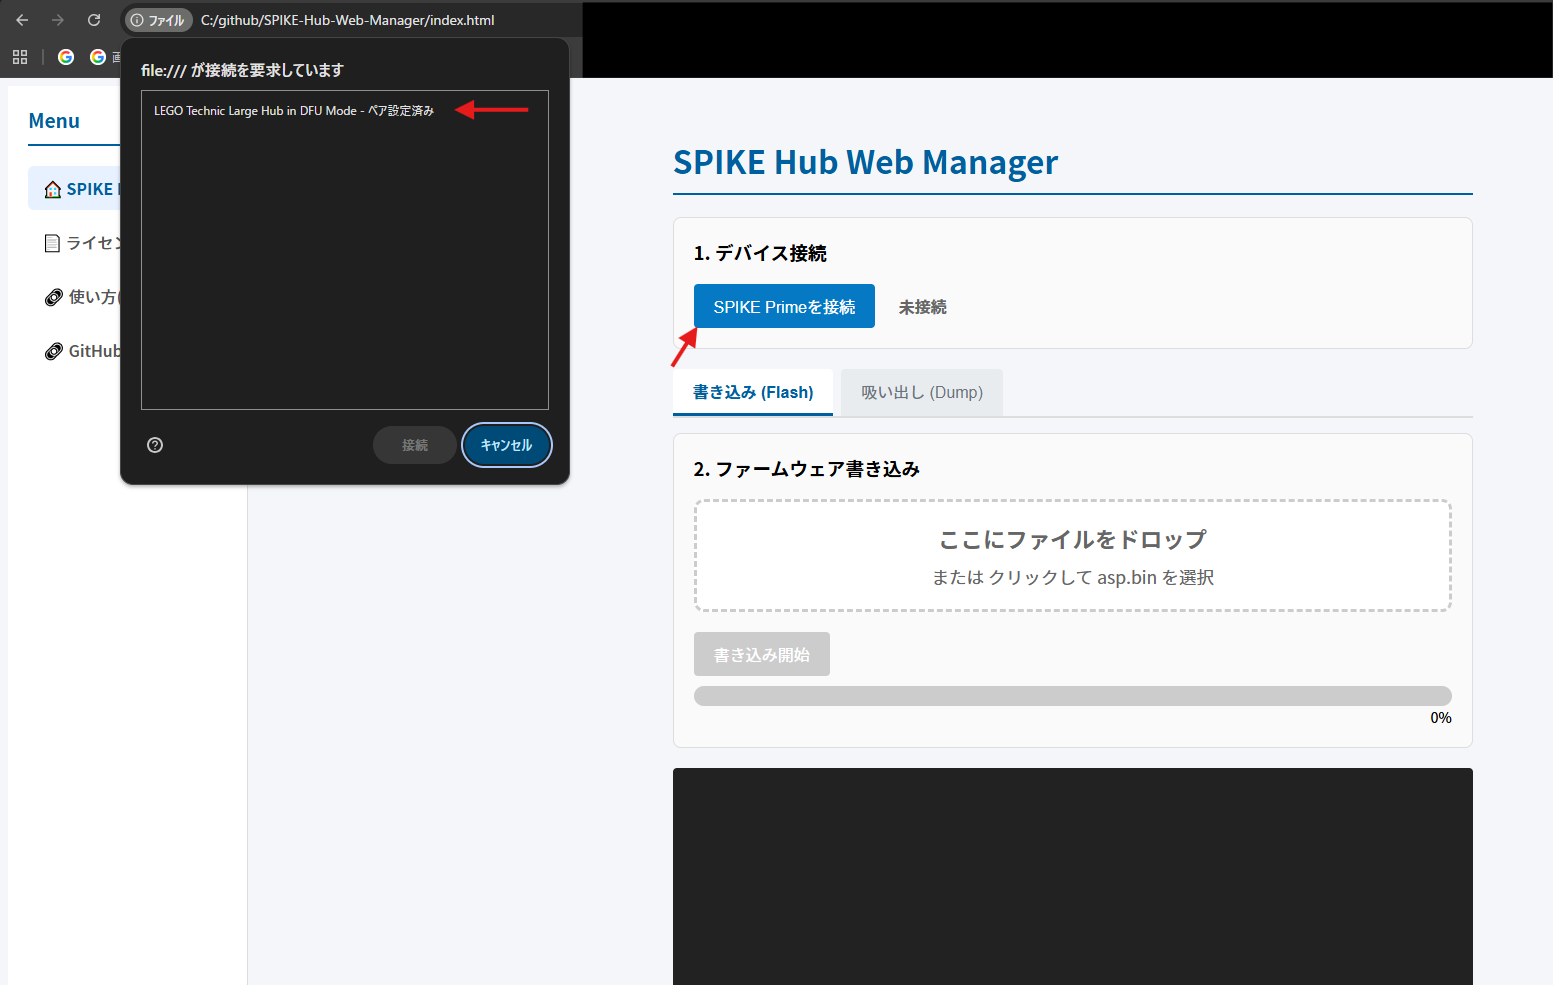Cancel the device connection dialog with キャンセル
Image resolution: width=1553 pixels, height=985 pixels.
pyautogui.click(x=507, y=445)
